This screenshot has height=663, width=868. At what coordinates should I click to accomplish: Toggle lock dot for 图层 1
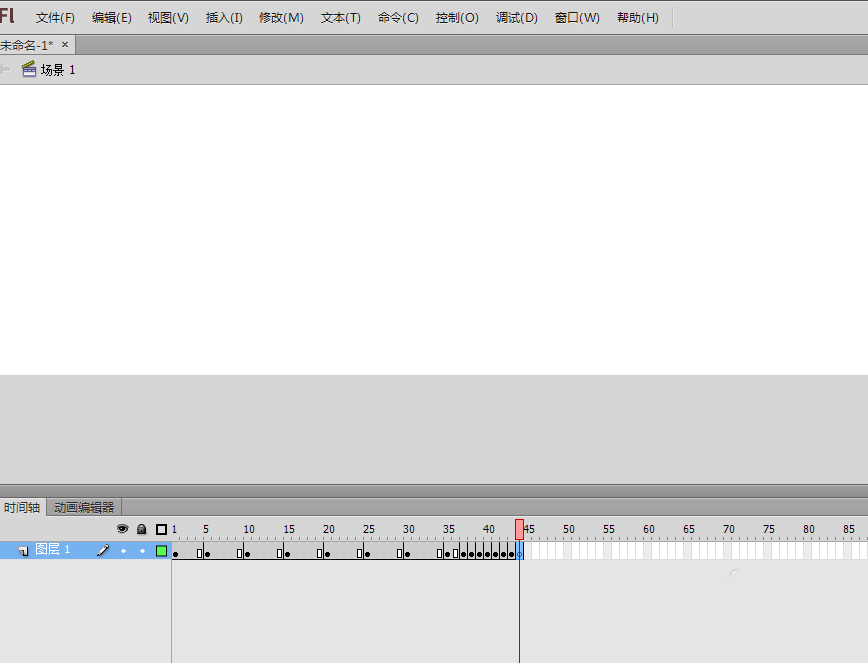pos(142,551)
